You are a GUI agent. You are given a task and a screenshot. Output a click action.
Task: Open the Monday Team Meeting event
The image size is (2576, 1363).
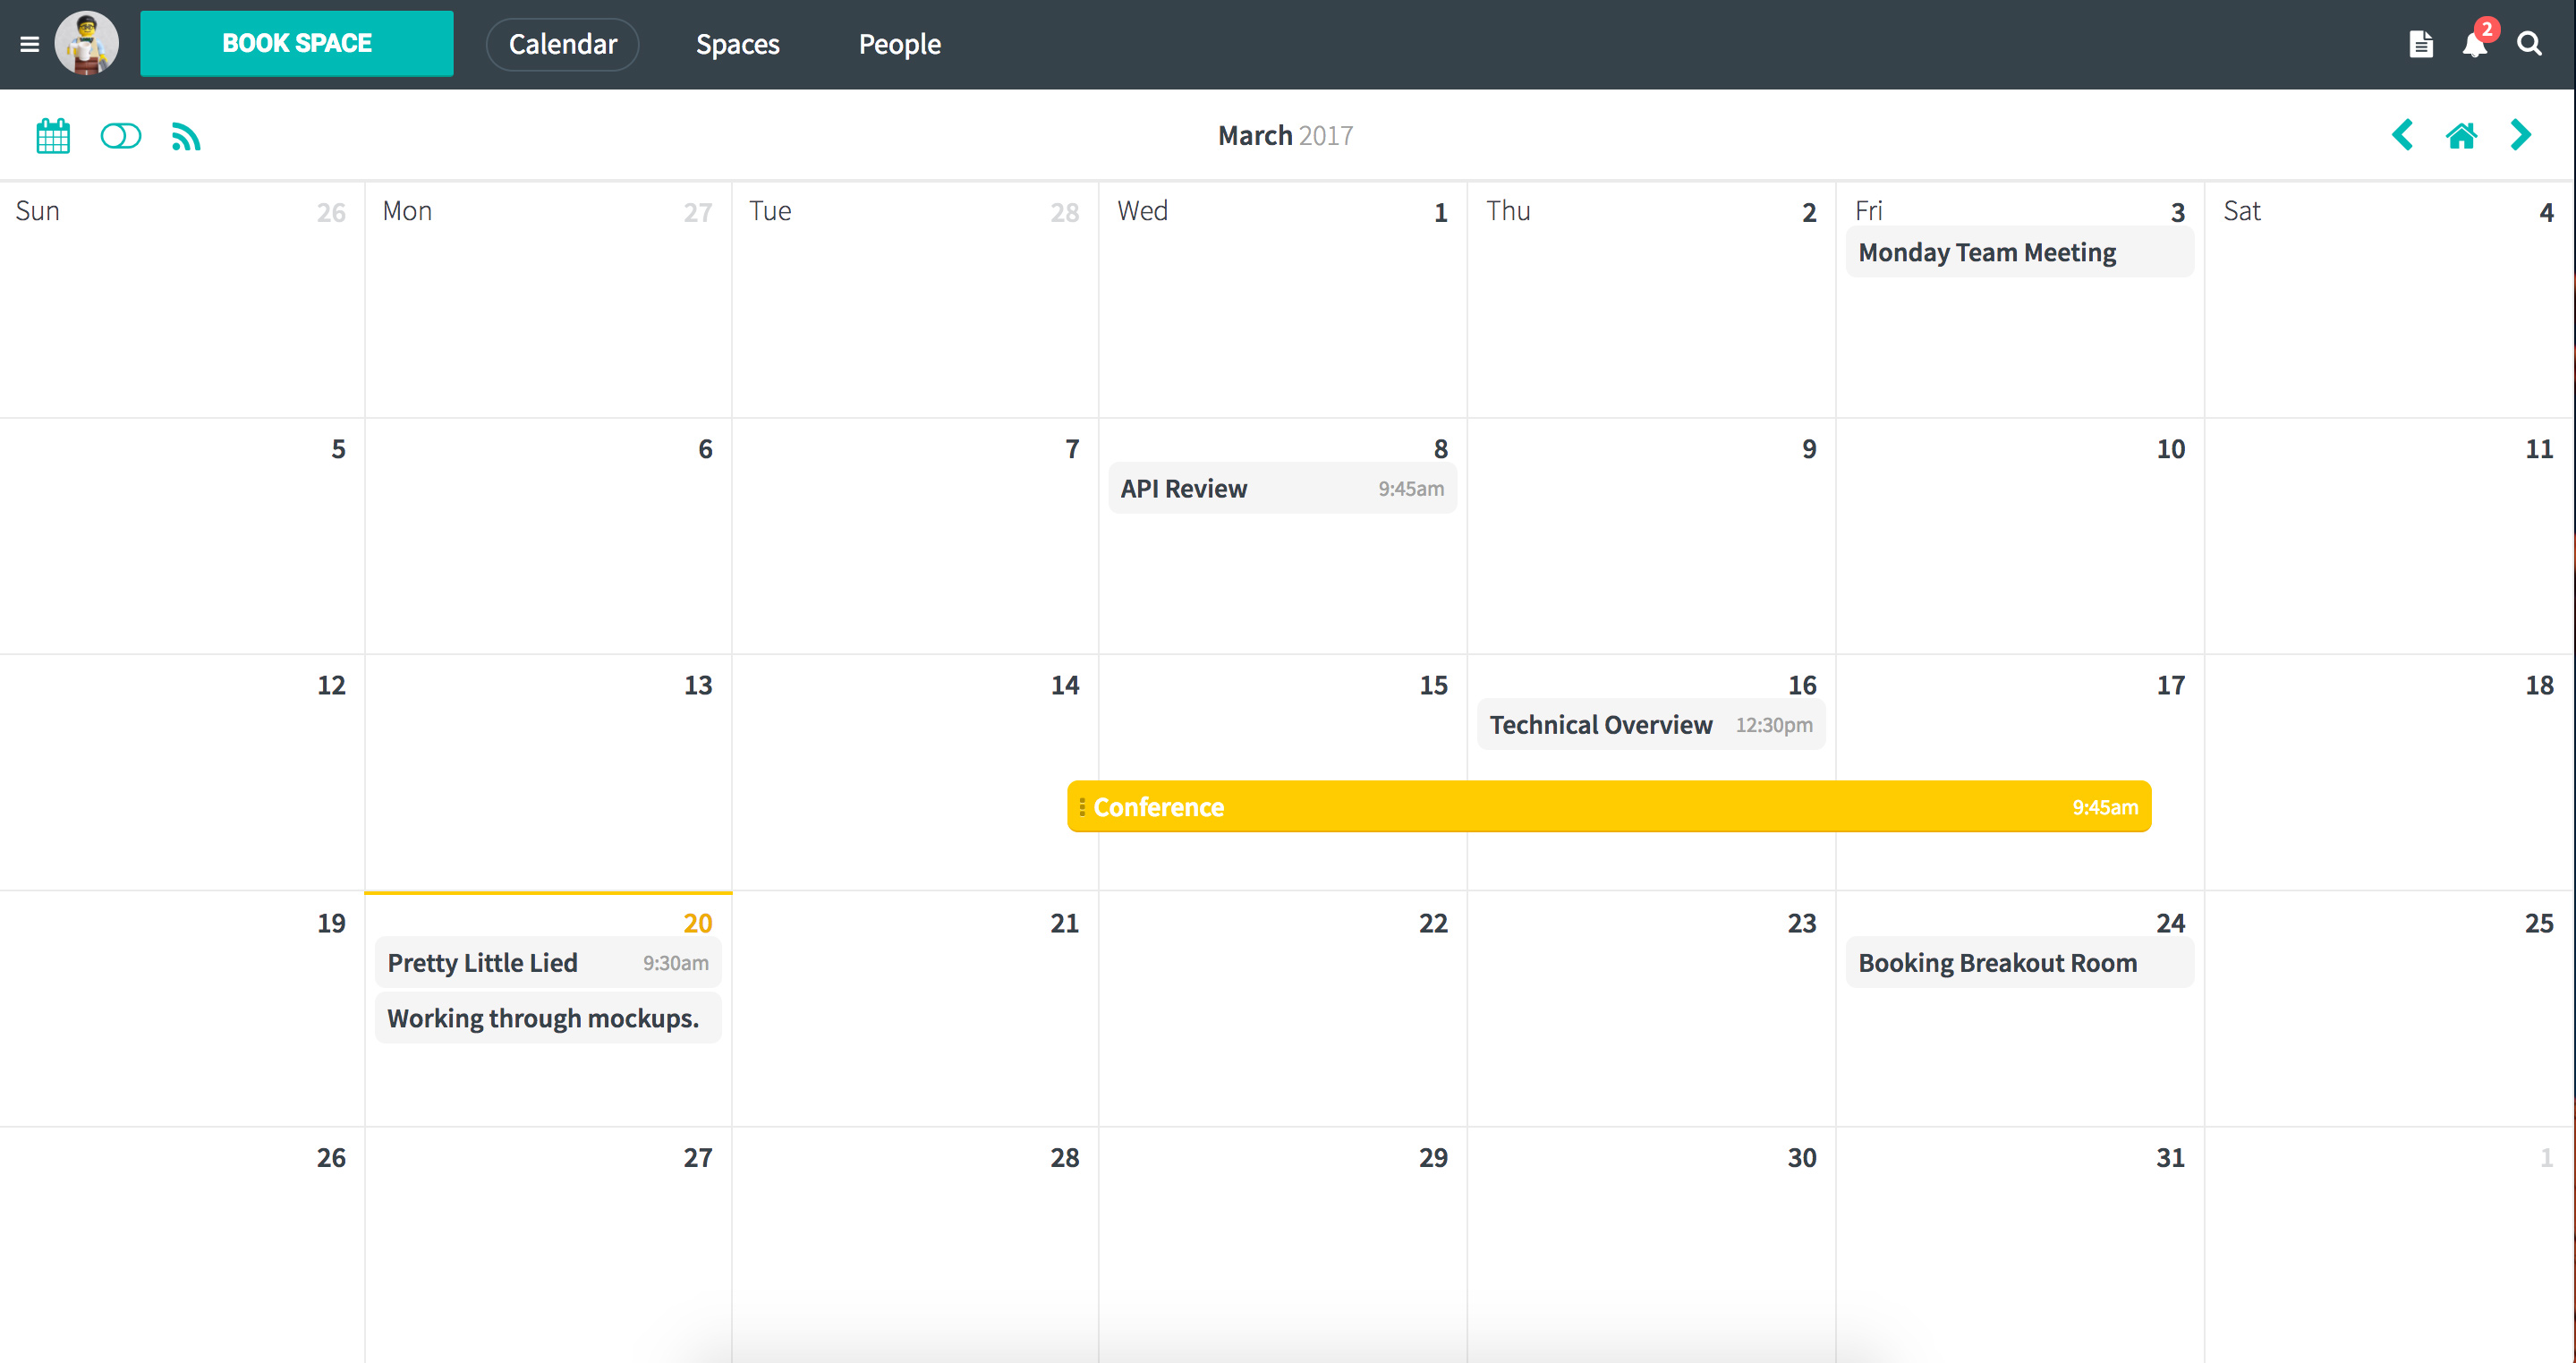(x=2019, y=252)
